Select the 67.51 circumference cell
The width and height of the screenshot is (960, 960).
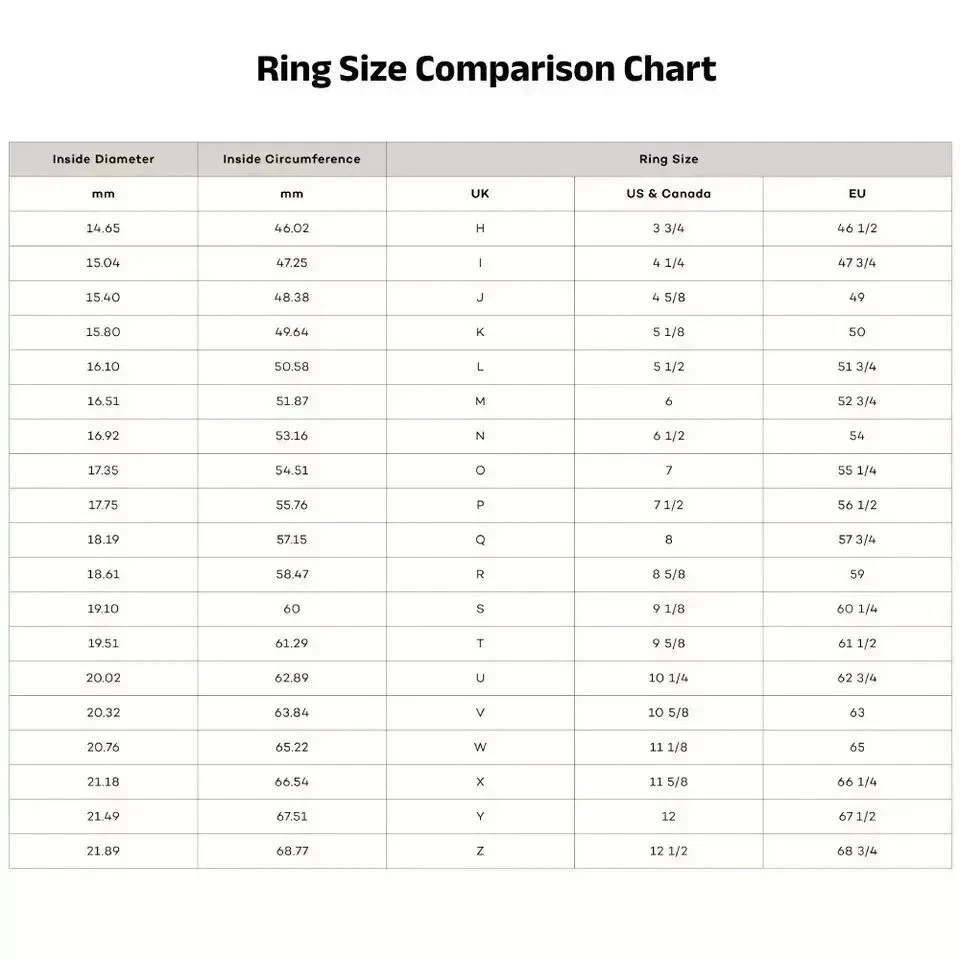click(291, 816)
